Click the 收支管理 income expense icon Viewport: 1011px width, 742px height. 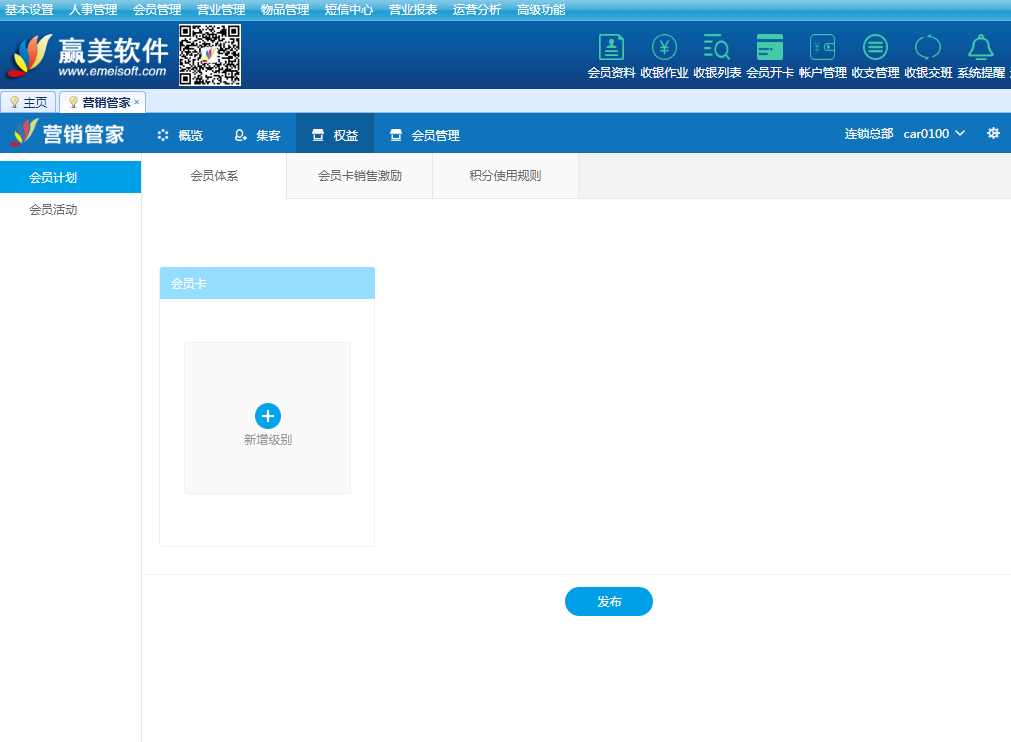tap(875, 48)
